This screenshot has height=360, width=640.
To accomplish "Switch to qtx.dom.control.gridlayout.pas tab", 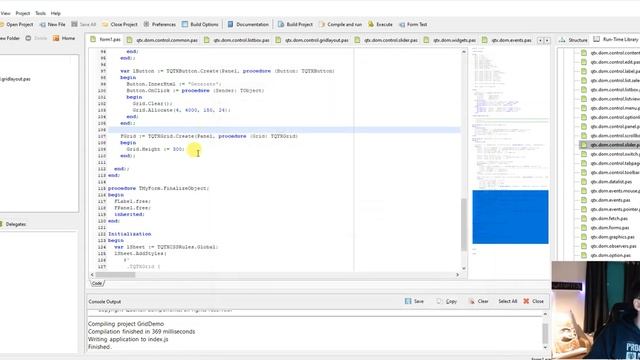I will click(x=312, y=40).
